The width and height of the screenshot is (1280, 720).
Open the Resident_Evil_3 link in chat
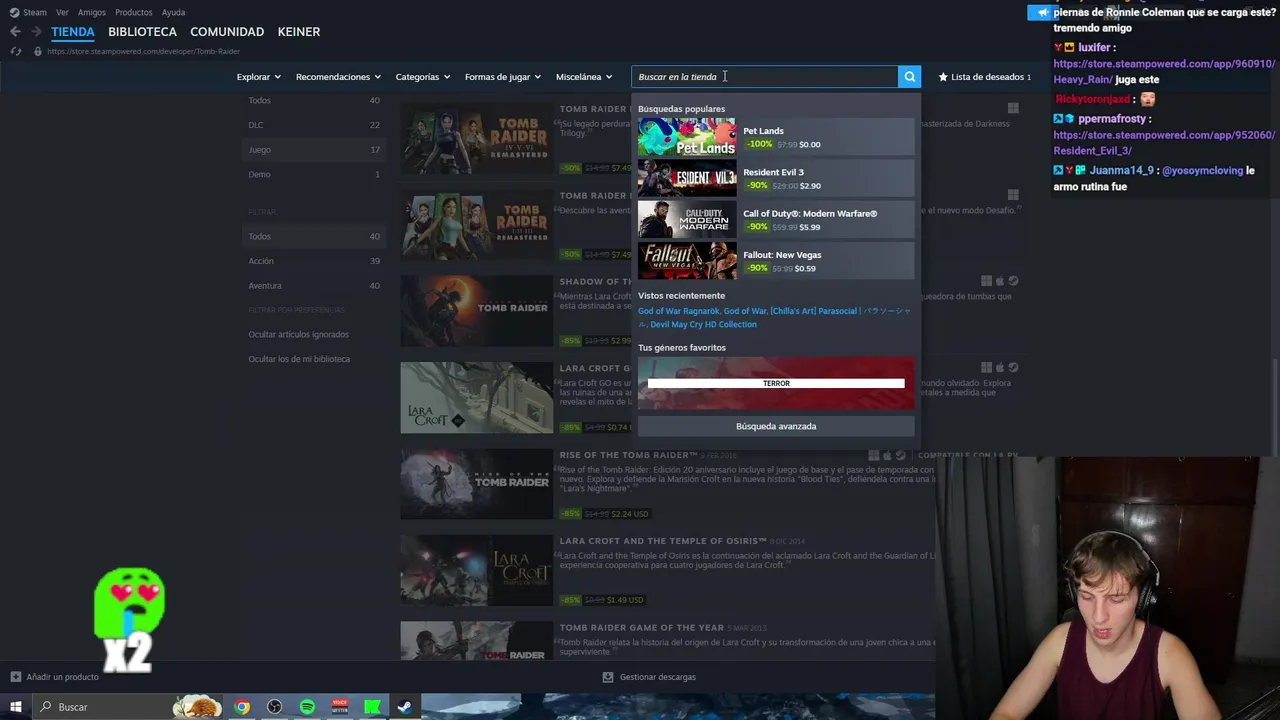1164,143
